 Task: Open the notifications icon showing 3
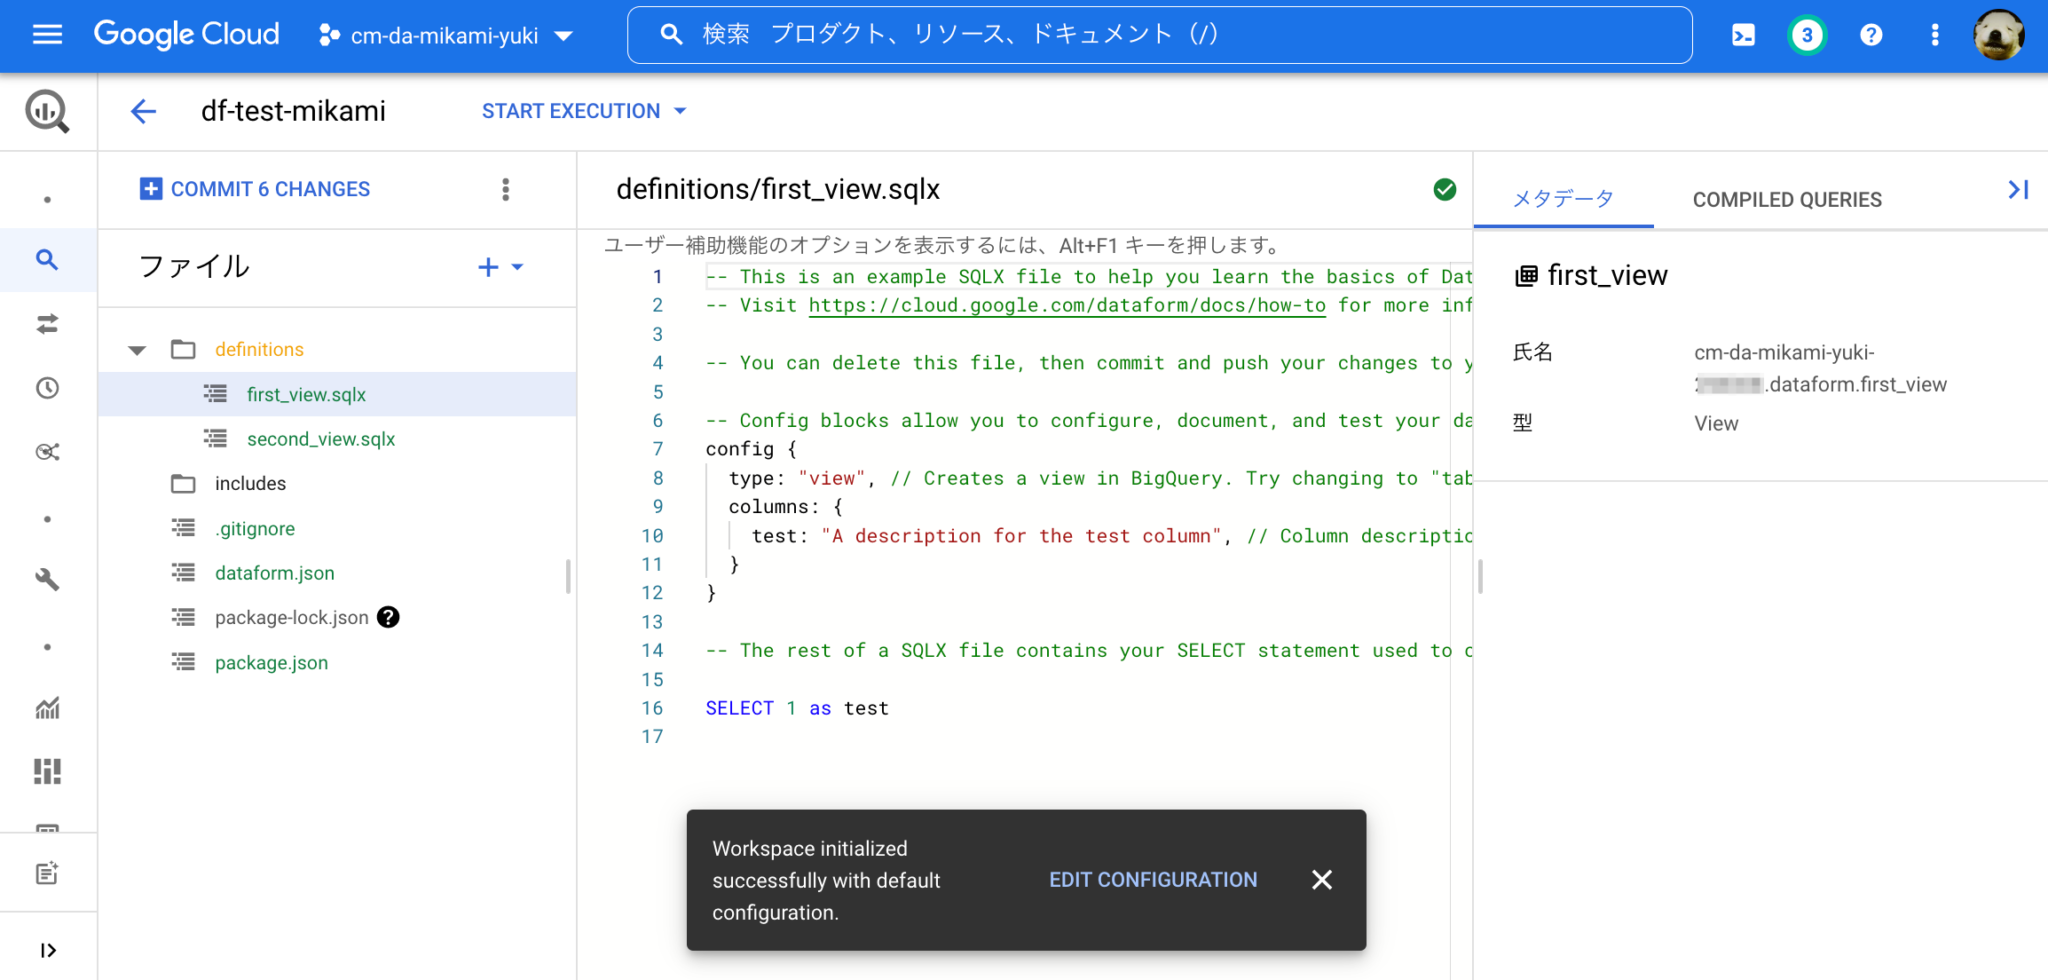(x=1806, y=35)
